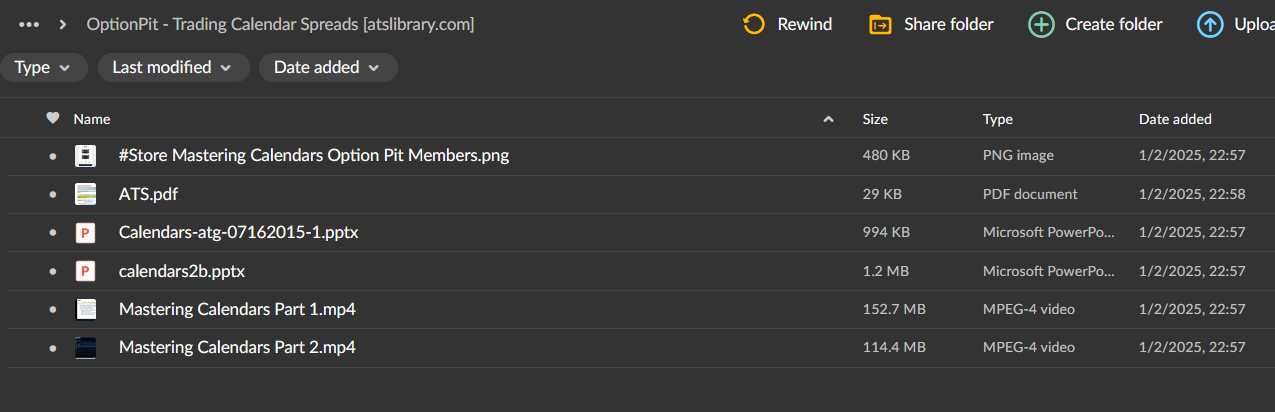
Task: Open the Type filter dropdown
Action: click(x=43, y=68)
